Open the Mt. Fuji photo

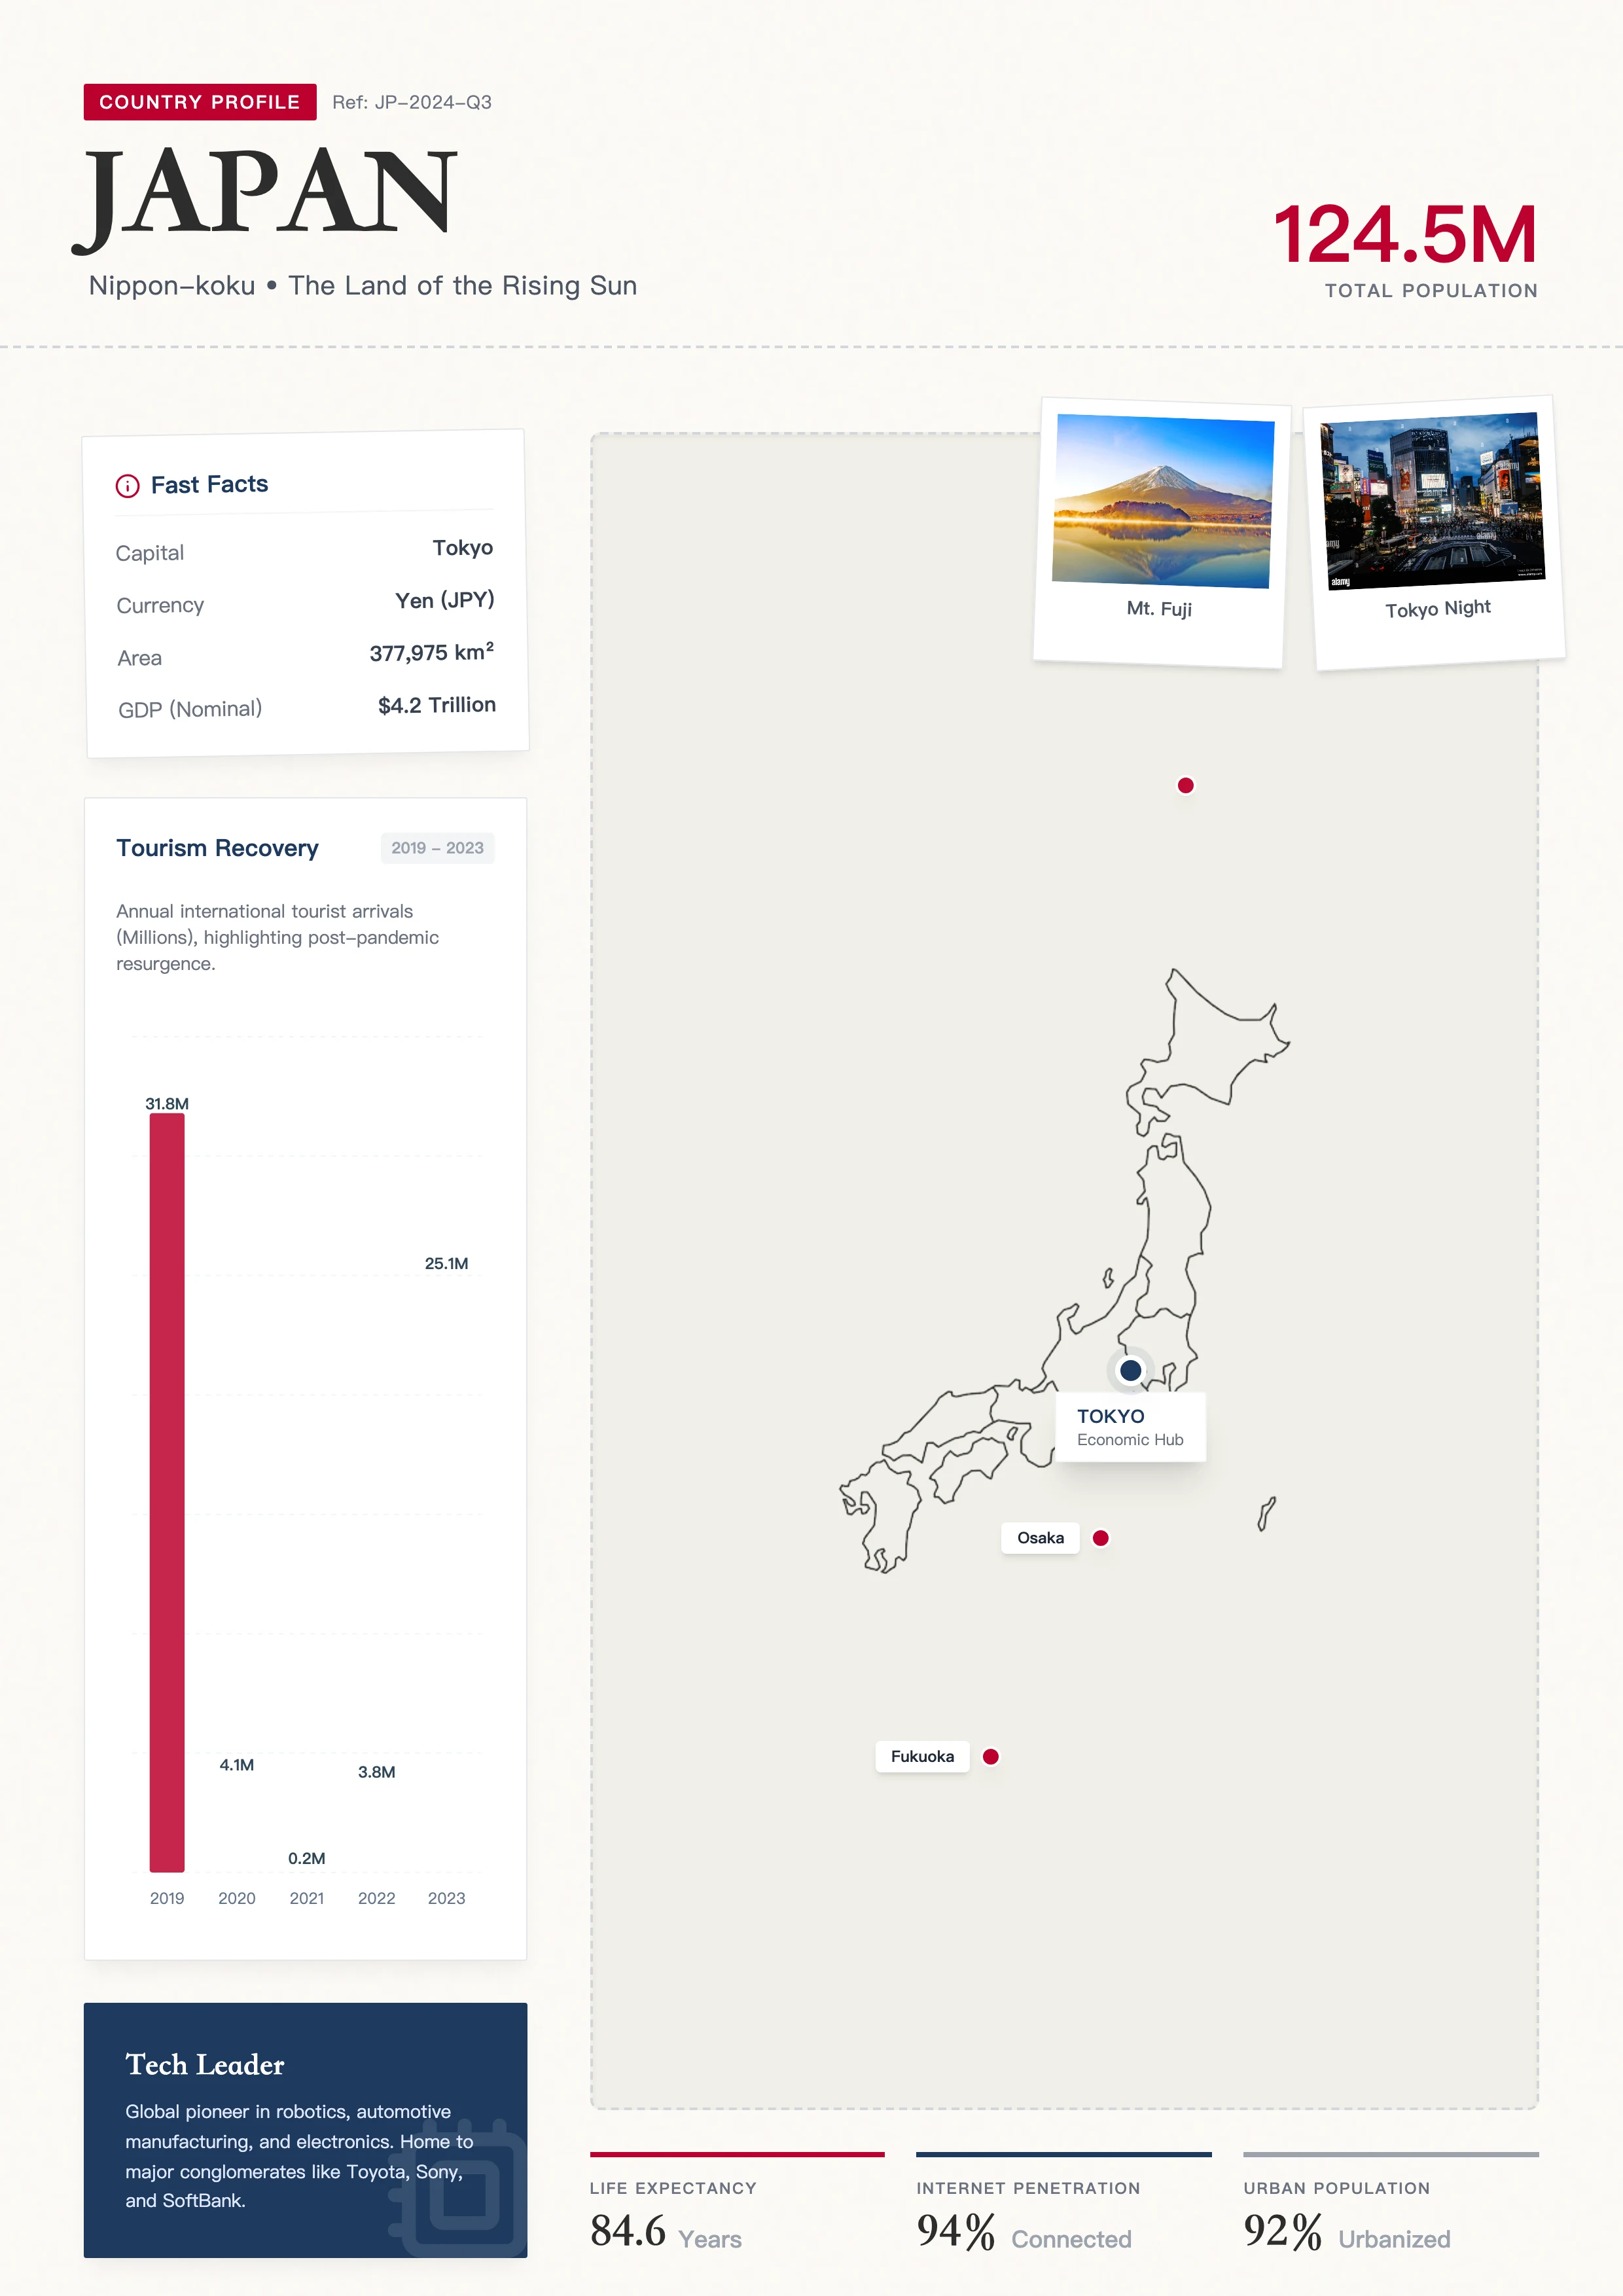pos(1162,502)
